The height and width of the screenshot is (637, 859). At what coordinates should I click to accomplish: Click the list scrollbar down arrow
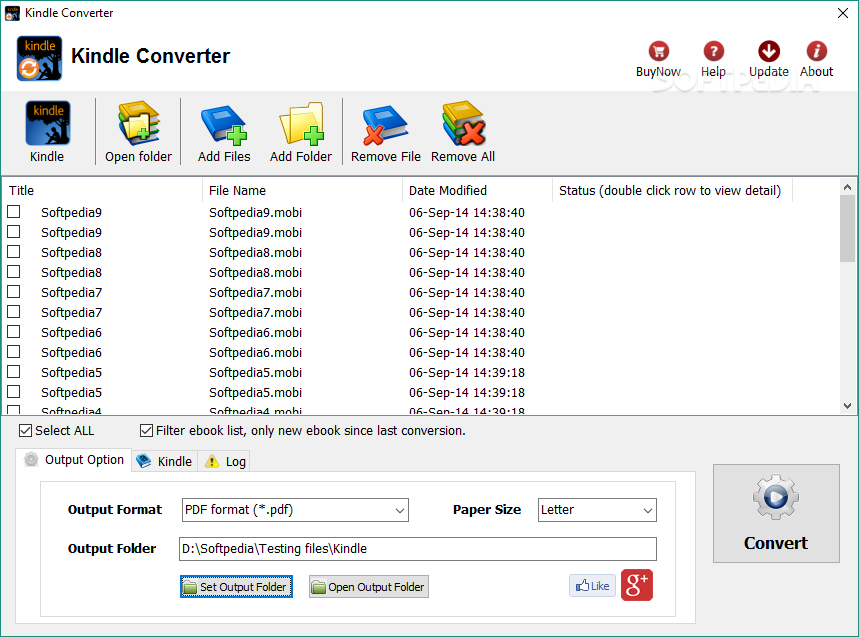tap(847, 406)
